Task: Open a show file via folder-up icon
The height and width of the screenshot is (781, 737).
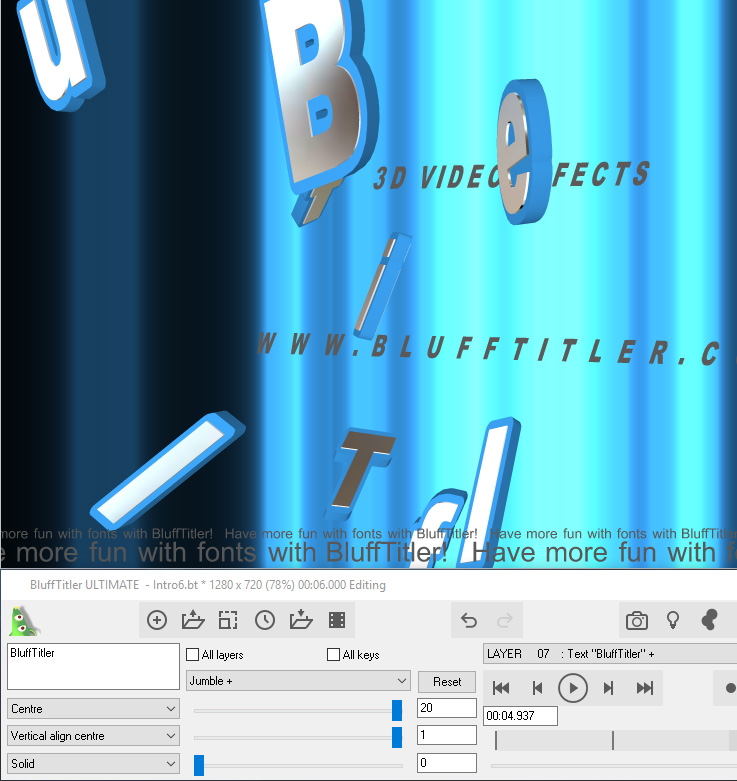Action: pyautogui.click(x=193, y=620)
